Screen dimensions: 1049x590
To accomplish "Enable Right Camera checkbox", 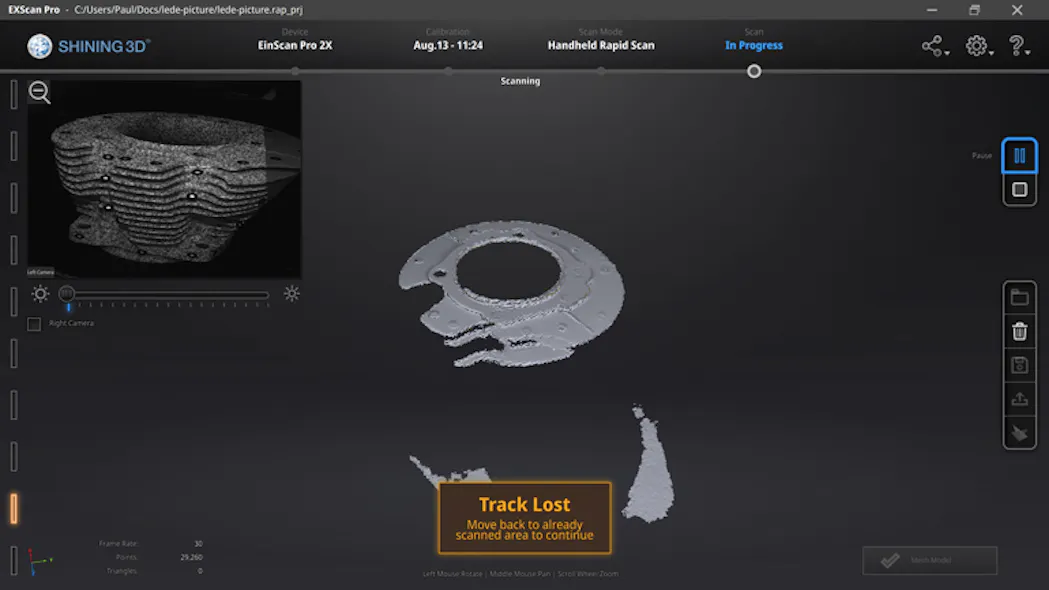I will tap(34, 324).
